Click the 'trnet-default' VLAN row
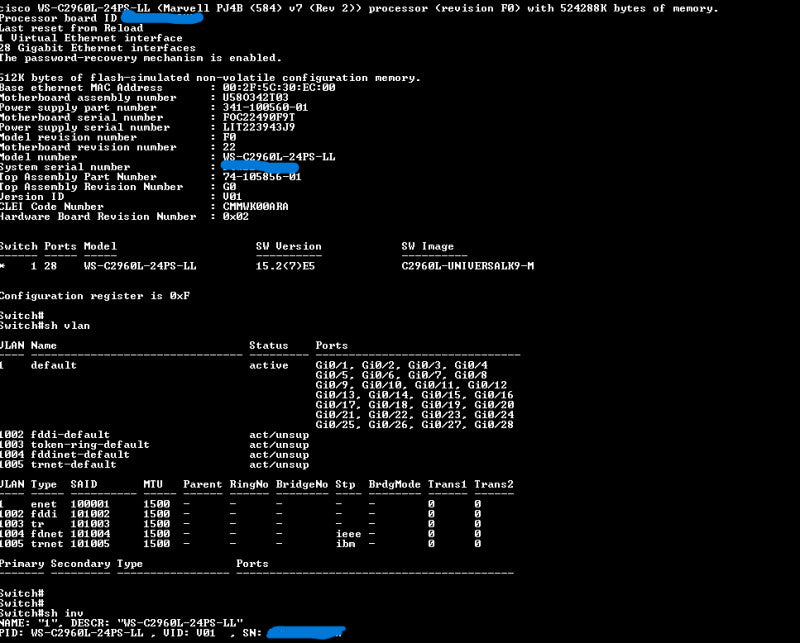The height and width of the screenshot is (643, 800). tap(155, 464)
